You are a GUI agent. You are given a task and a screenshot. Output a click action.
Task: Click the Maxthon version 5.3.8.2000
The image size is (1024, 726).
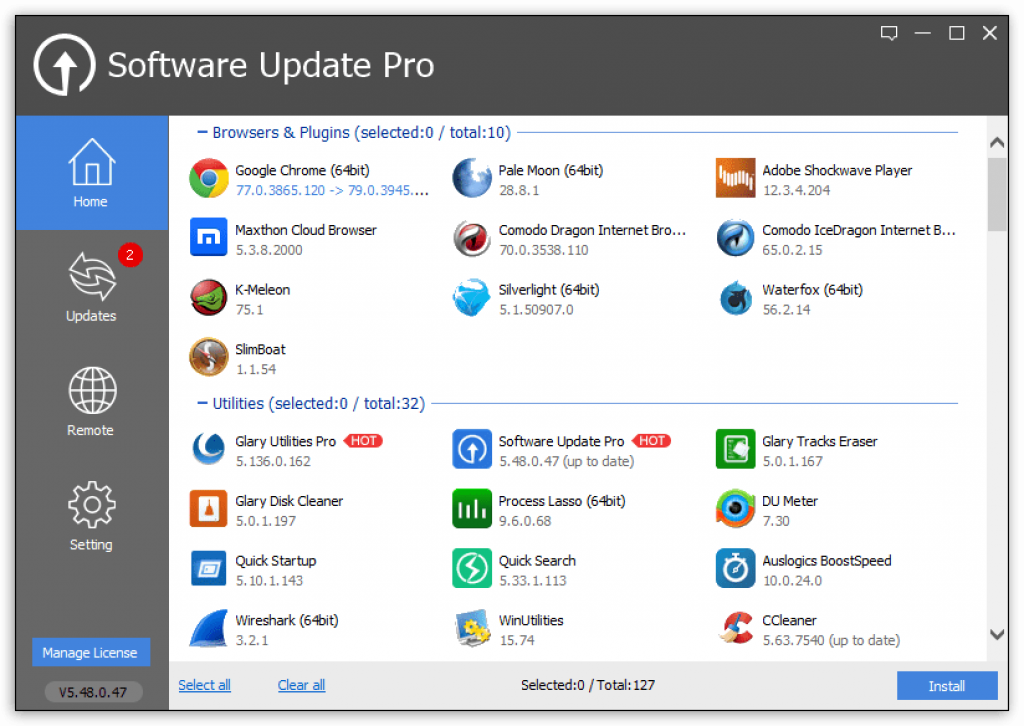pyautogui.click(x=268, y=250)
